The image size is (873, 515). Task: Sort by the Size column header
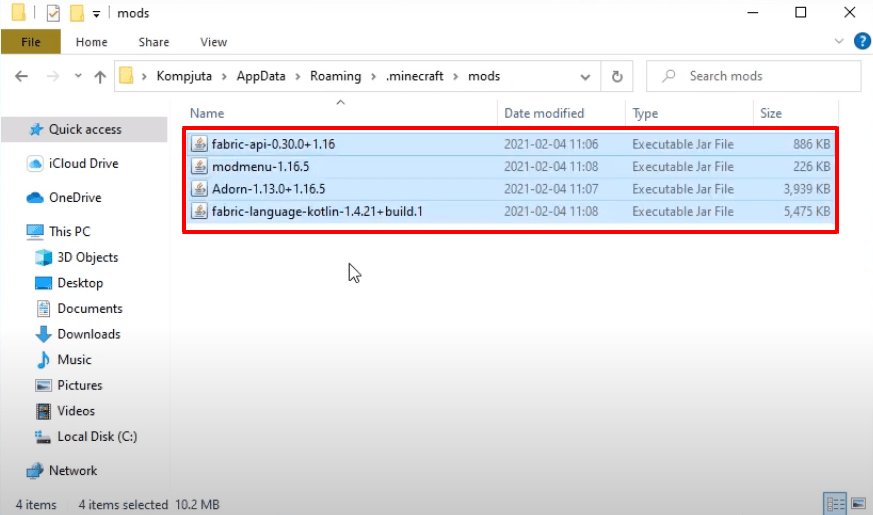pos(771,114)
